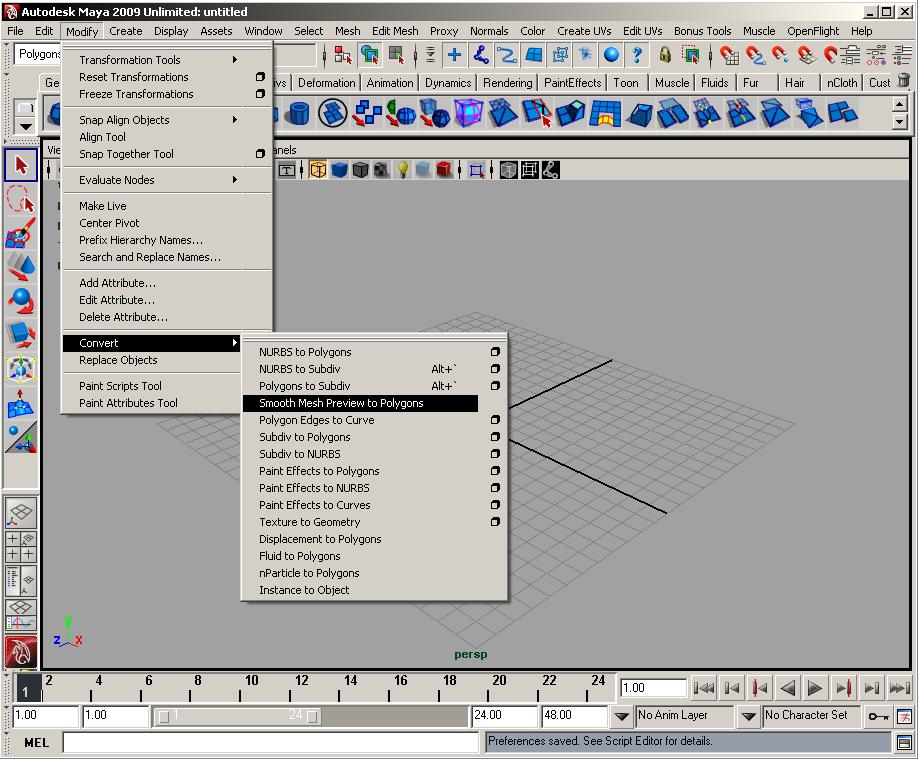Select the Universal Manipulator tool
Screen dimensions: 918x759
click(x=21, y=369)
